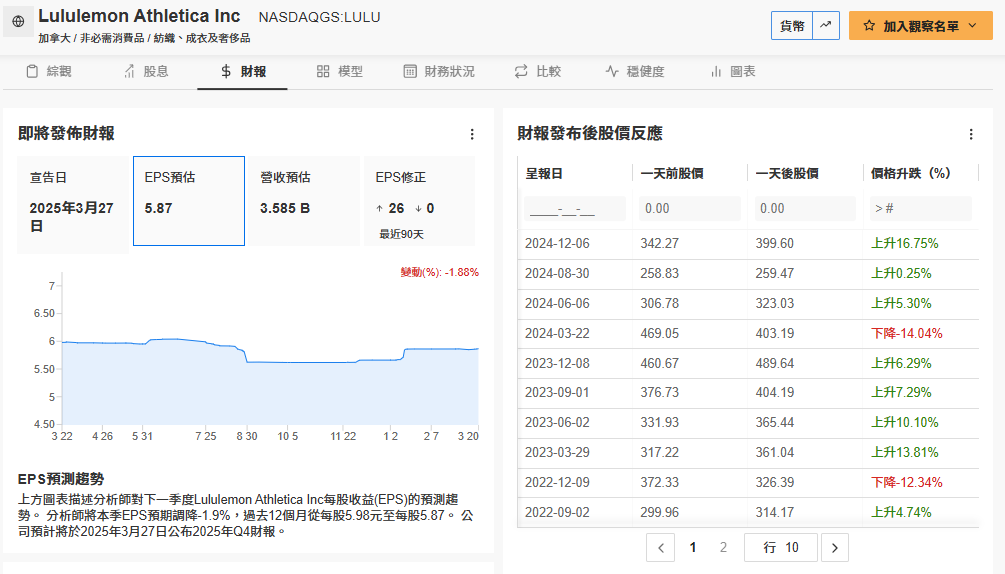Viewport: 1005px width, 574px height.
Task: Click the trend chart icon button
Action: coord(826,26)
